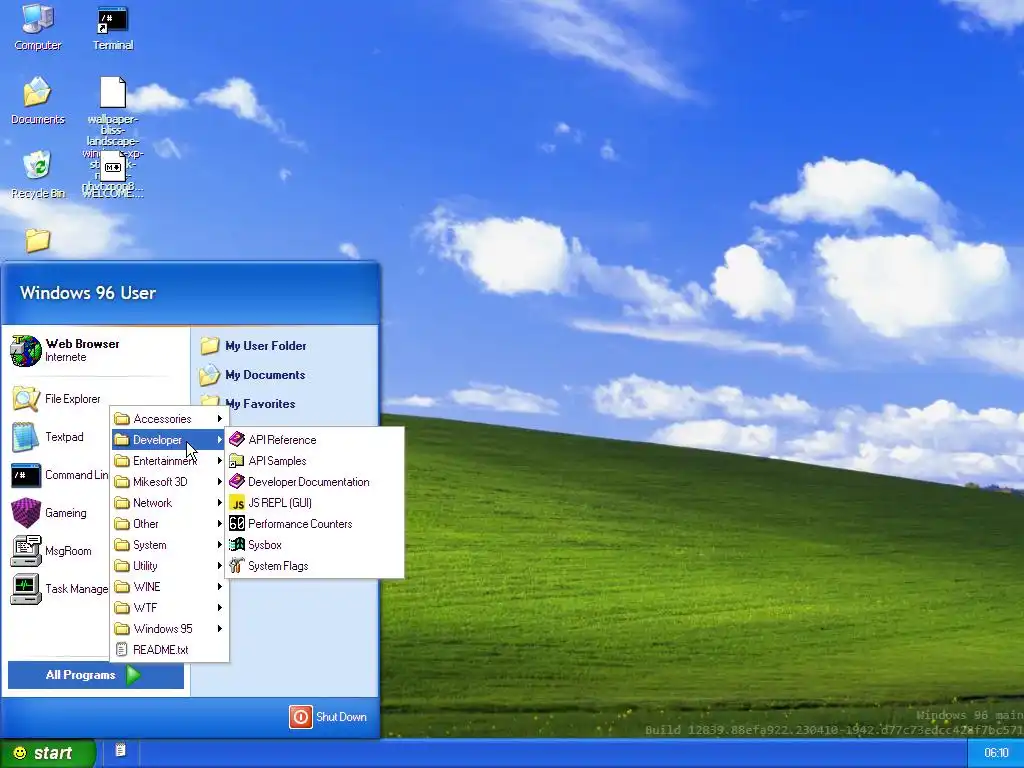Click the Sysbox label in Developer submenu
Image resolution: width=1024 pixels, height=768 pixels.
coord(264,545)
